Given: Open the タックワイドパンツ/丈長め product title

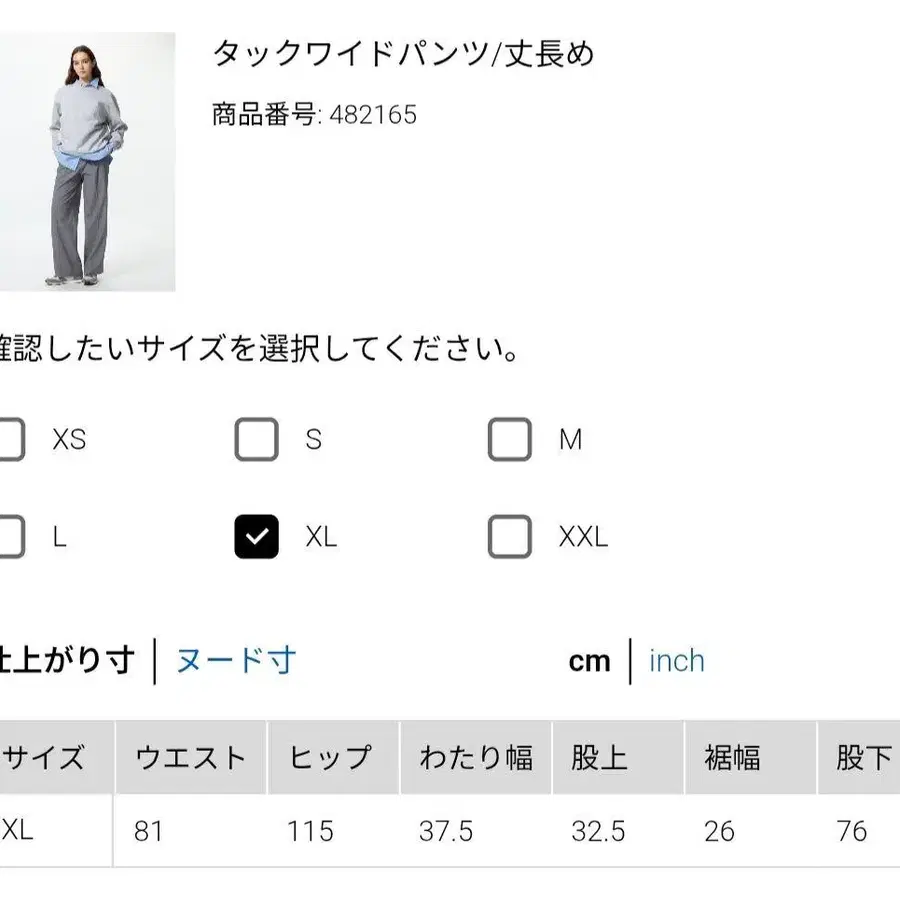Looking at the screenshot, I should (x=404, y=57).
